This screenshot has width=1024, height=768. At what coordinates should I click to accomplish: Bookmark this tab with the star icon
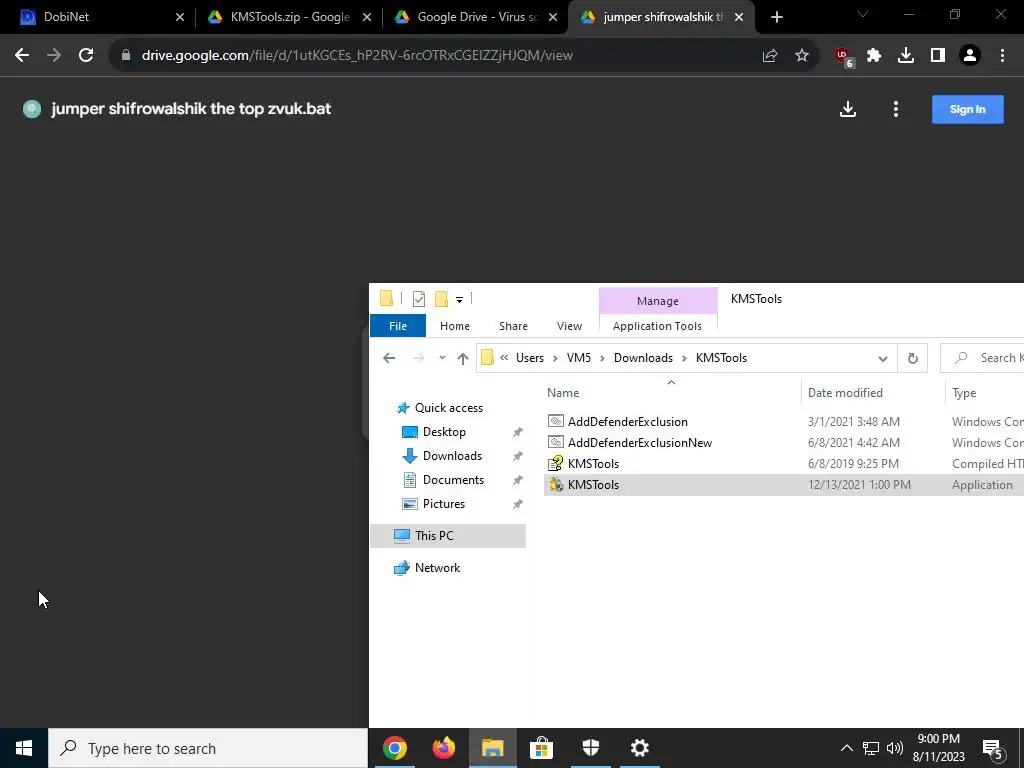tap(802, 56)
